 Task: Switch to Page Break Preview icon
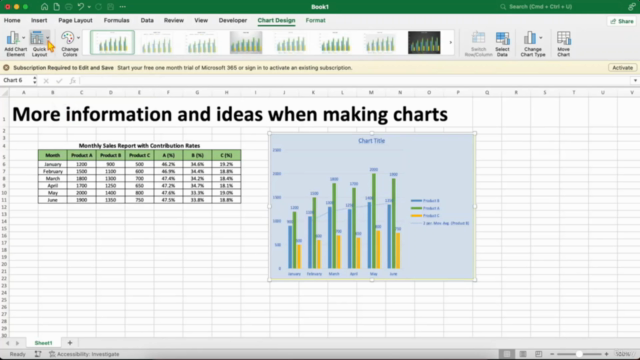[538, 354]
